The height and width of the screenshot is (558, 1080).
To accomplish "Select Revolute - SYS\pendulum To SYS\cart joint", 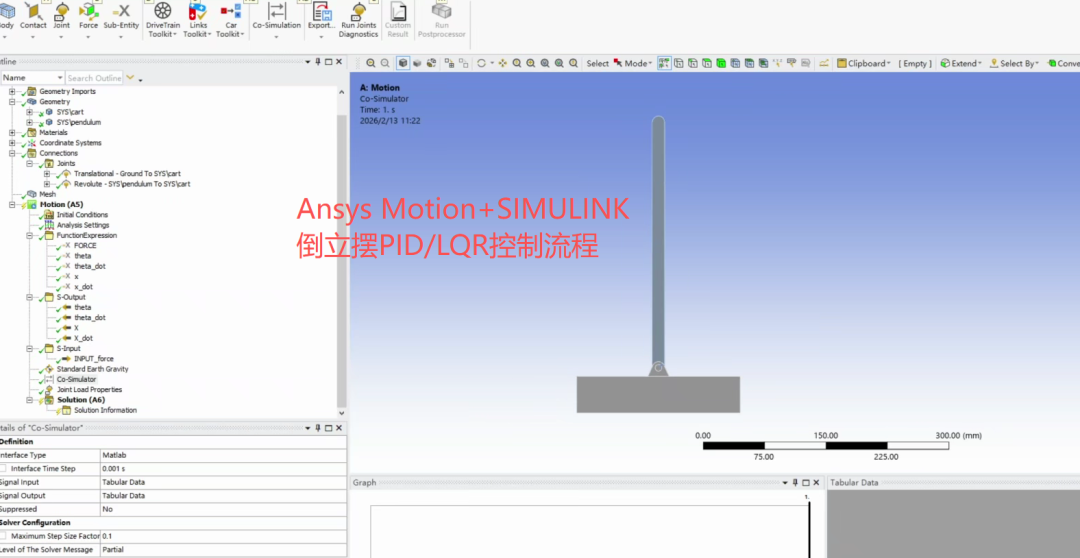I will tap(132, 185).
